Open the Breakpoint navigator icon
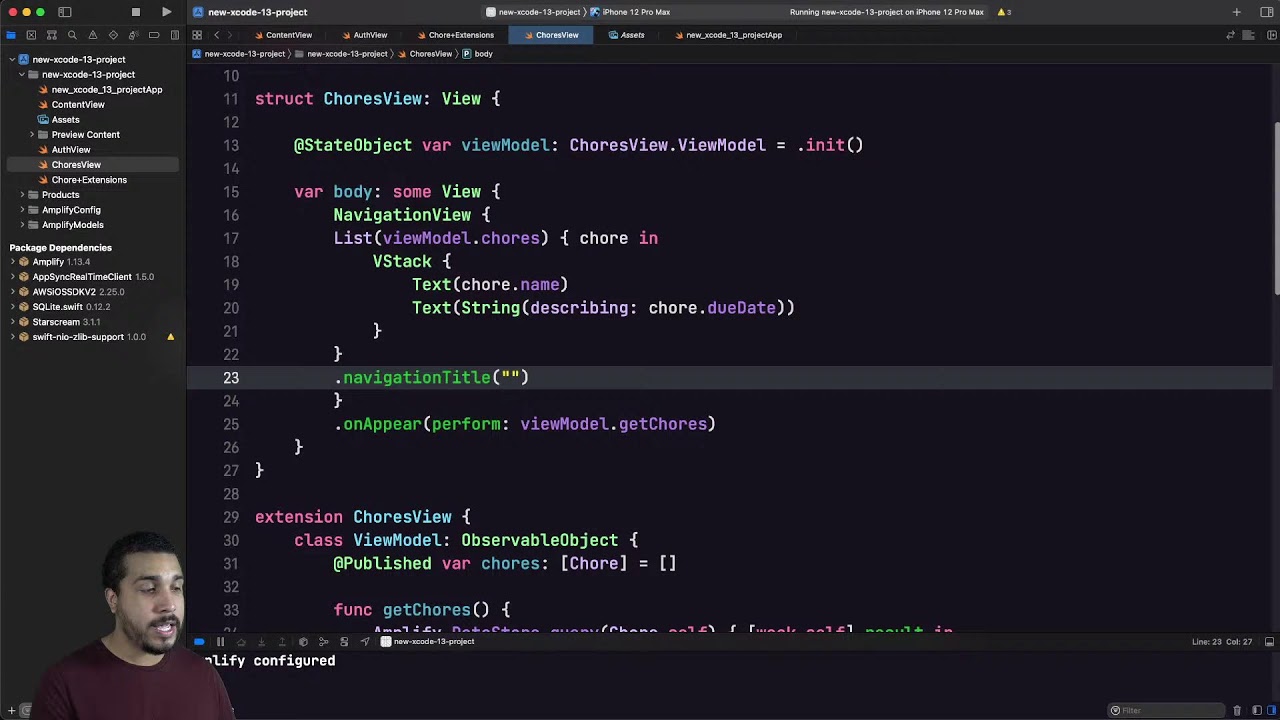This screenshot has height=720, width=1280. tap(154, 35)
